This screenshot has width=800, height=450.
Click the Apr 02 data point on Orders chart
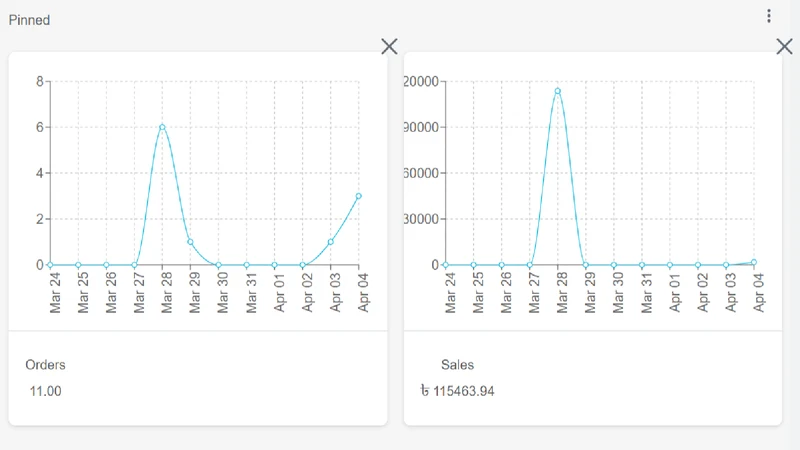pyautogui.click(x=303, y=265)
